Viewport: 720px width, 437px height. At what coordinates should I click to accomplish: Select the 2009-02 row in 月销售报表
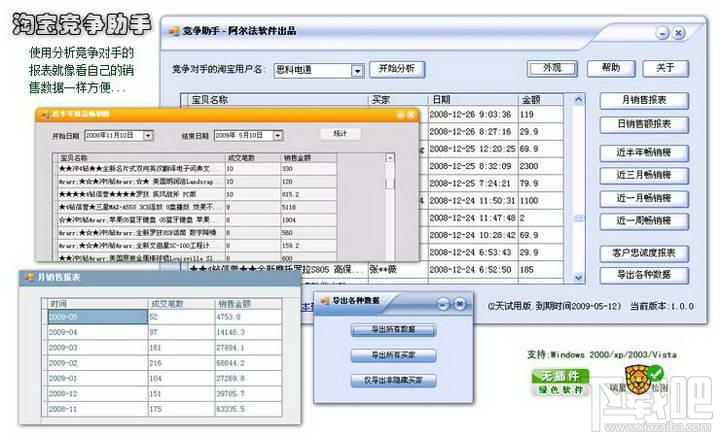click(x=164, y=363)
